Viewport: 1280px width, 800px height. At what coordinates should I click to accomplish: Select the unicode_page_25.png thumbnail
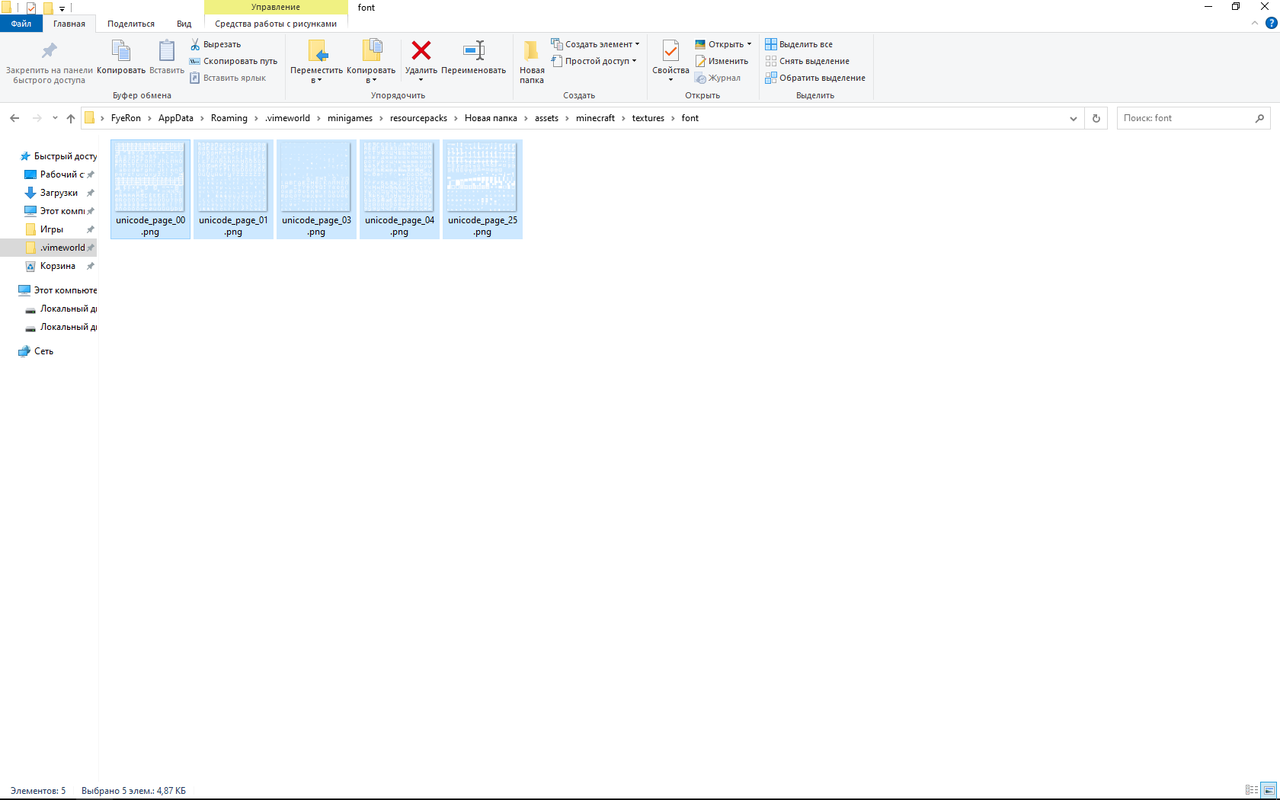point(482,178)
